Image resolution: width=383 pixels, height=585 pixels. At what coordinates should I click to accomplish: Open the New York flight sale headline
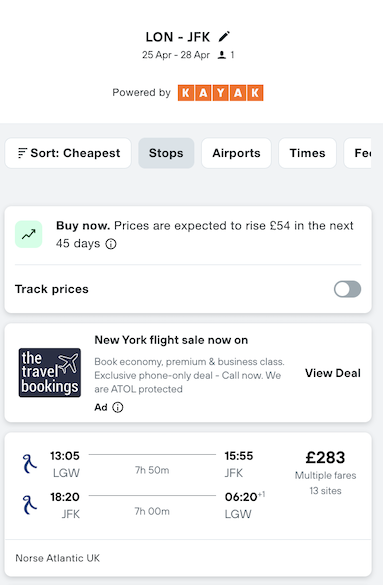pyautogui.click(x=171, y=340)
